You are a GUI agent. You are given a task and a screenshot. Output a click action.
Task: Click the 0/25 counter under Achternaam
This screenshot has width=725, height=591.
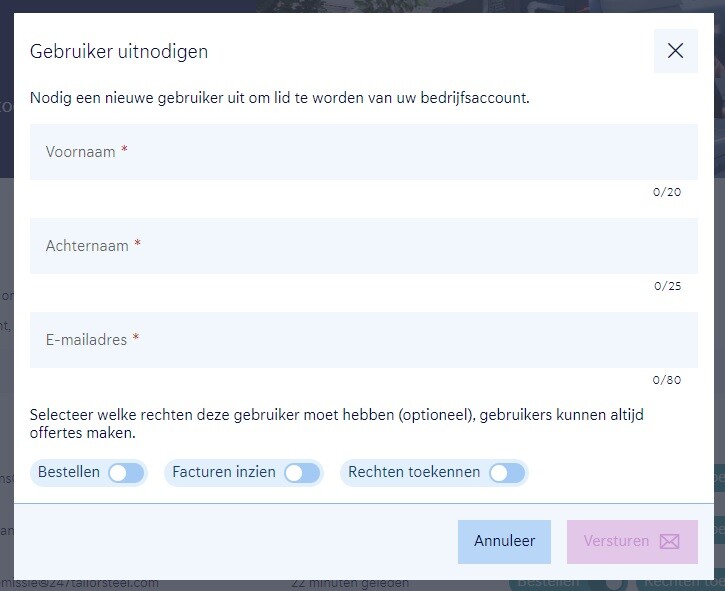(x=667, y=286)
